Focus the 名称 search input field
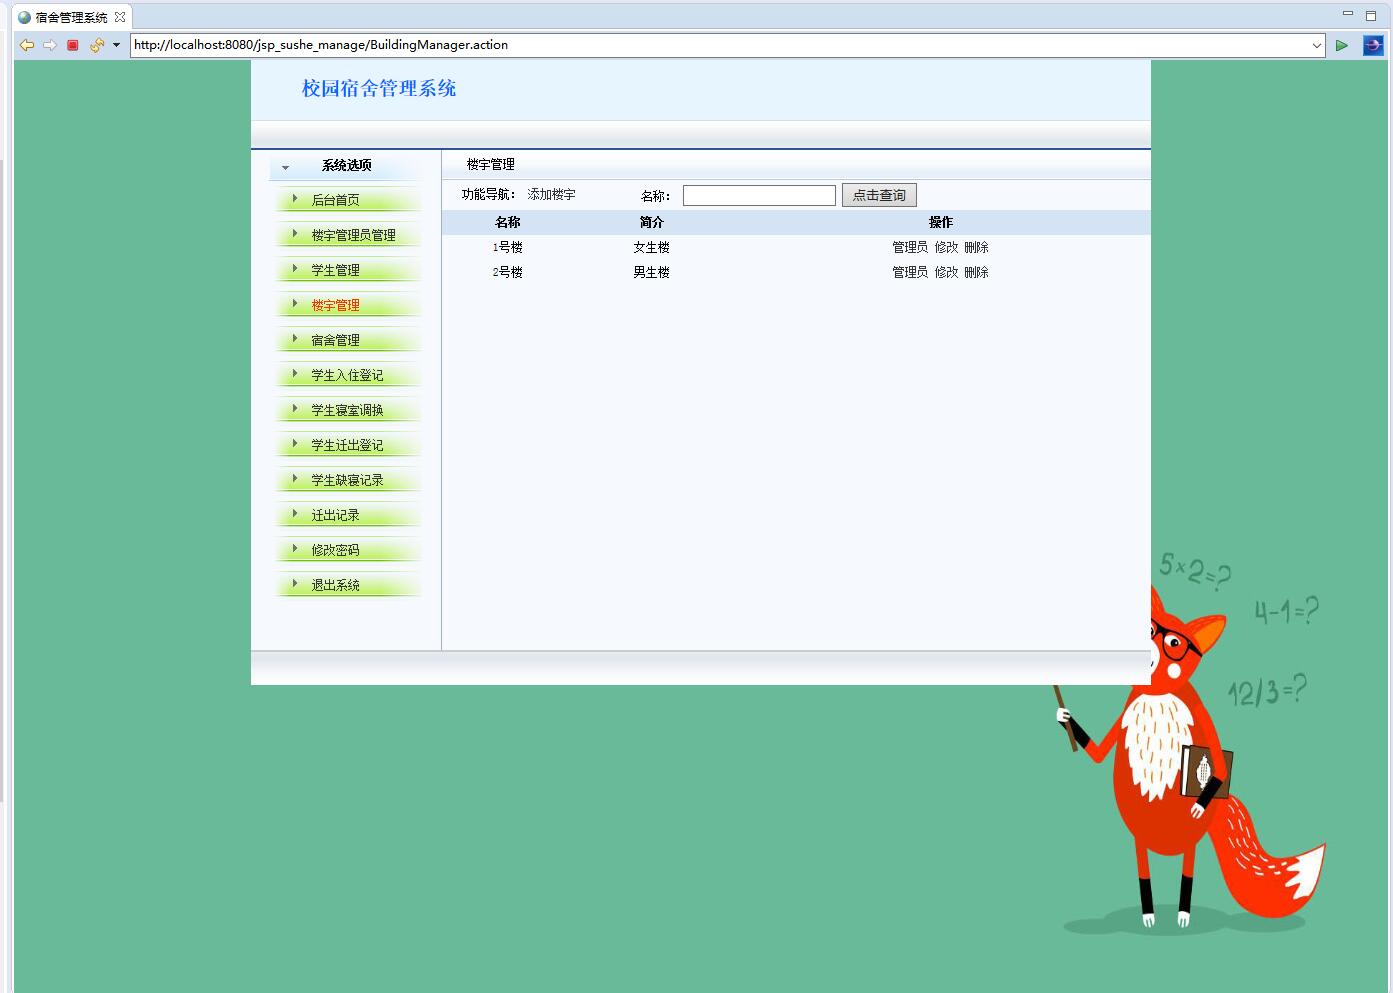Screen dimensions: 1393x993 click(x=759, y=196)
